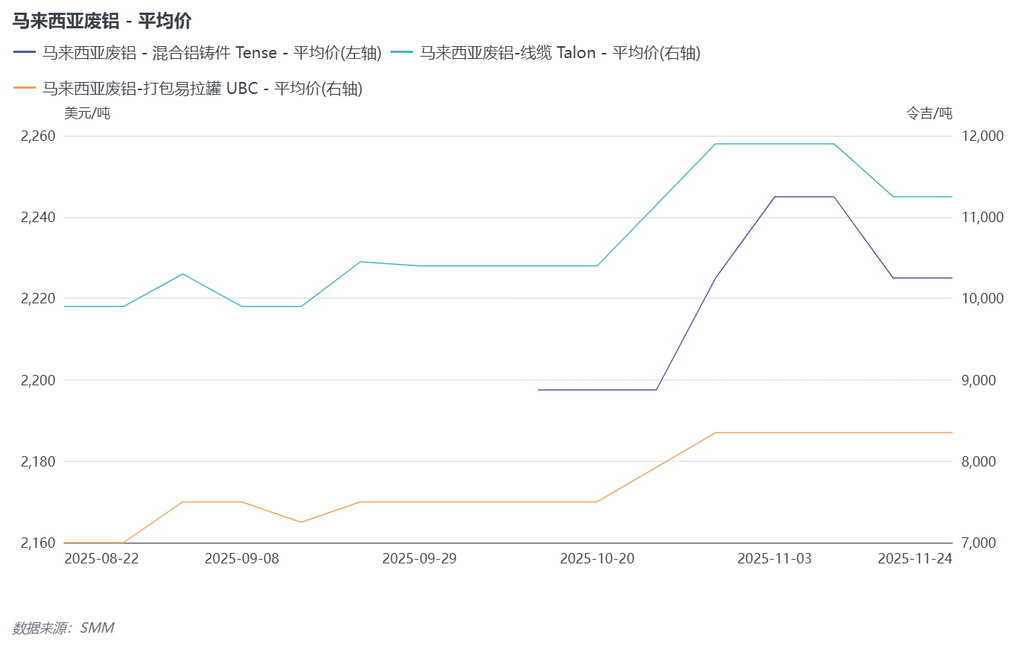The image size is (1024, 646).
Task: Click the teal Talon legend line swatch
Action: 402,53
